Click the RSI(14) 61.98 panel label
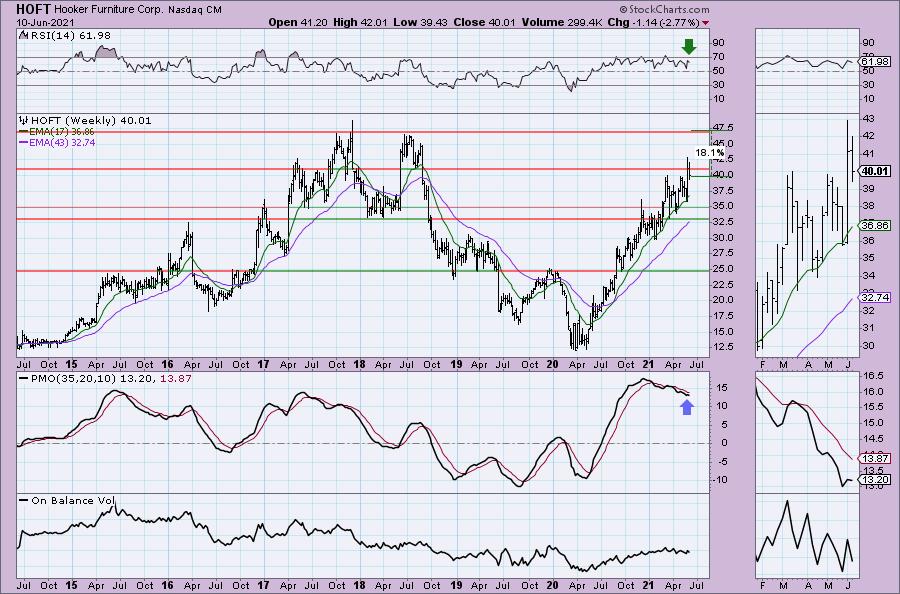This screenshot has width=900, height=594. [70, 36]
